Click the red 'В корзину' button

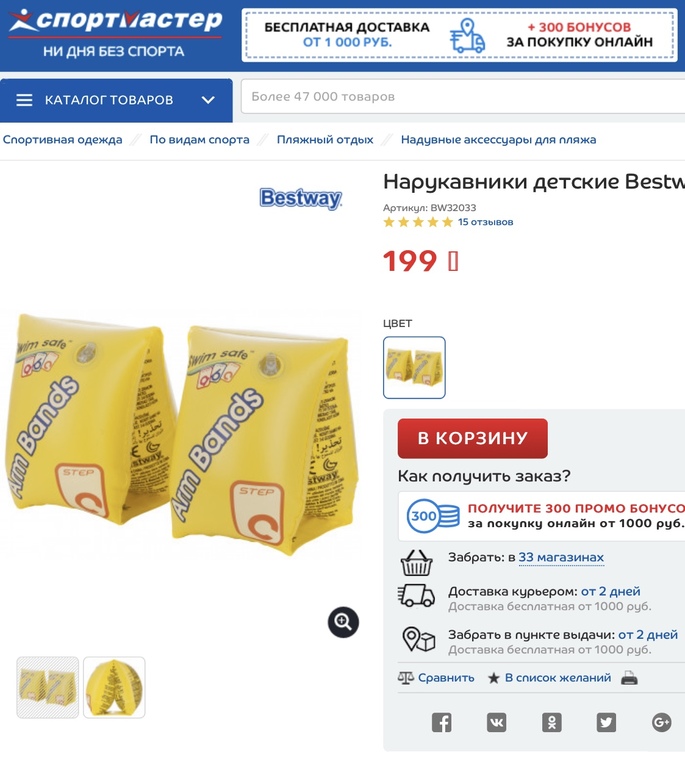(472, 438)
